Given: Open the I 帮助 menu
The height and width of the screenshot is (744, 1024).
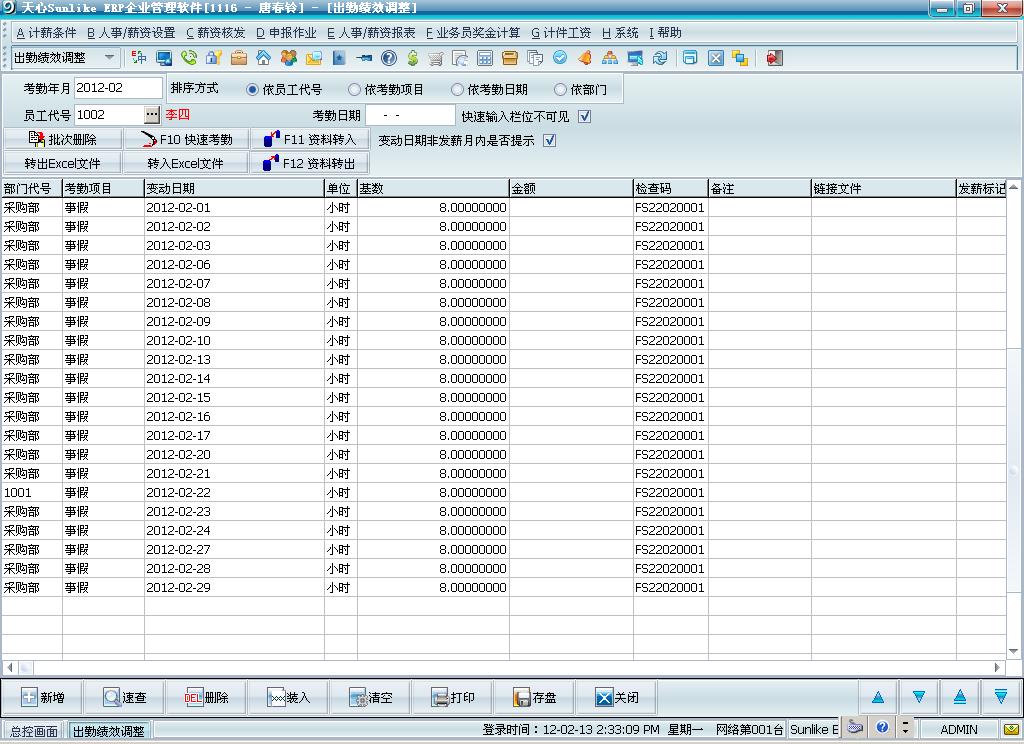Looking at the screenshot, I should pyautogui.click(x=665, y=33).
